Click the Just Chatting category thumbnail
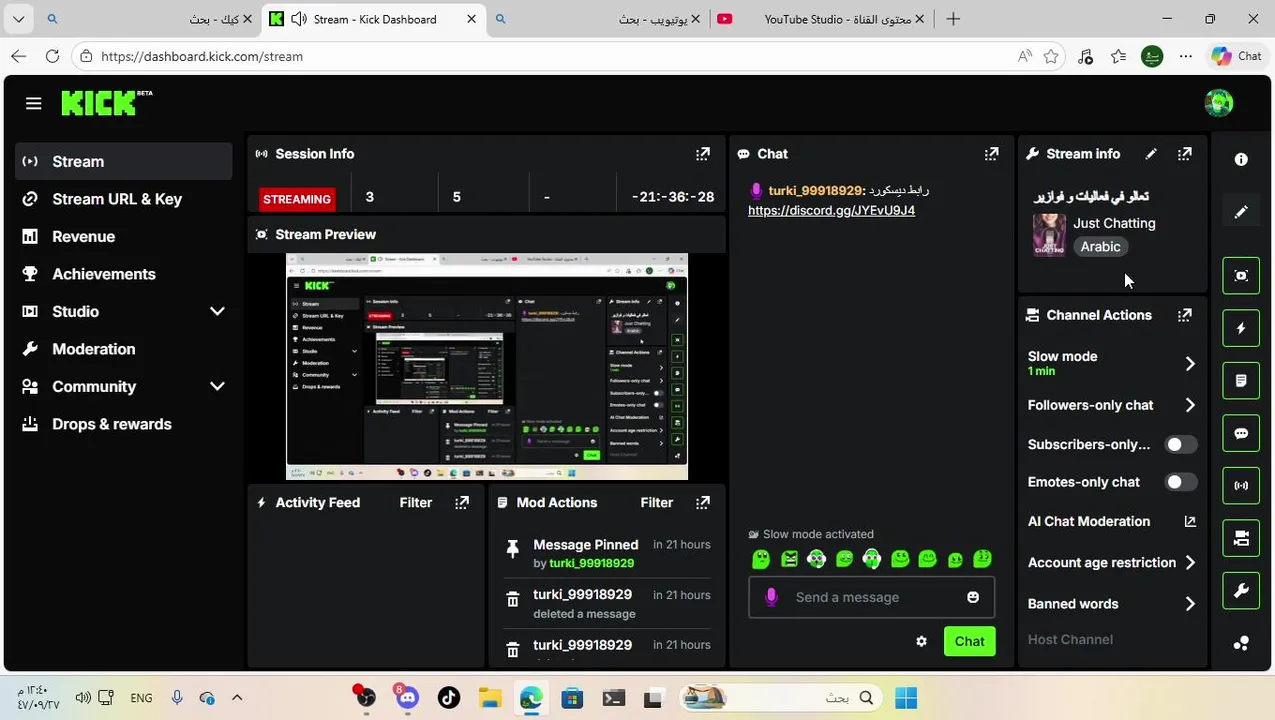The width and height of the screenshot is (1275, 720). pyautogui.click(x=1049, y=236)
